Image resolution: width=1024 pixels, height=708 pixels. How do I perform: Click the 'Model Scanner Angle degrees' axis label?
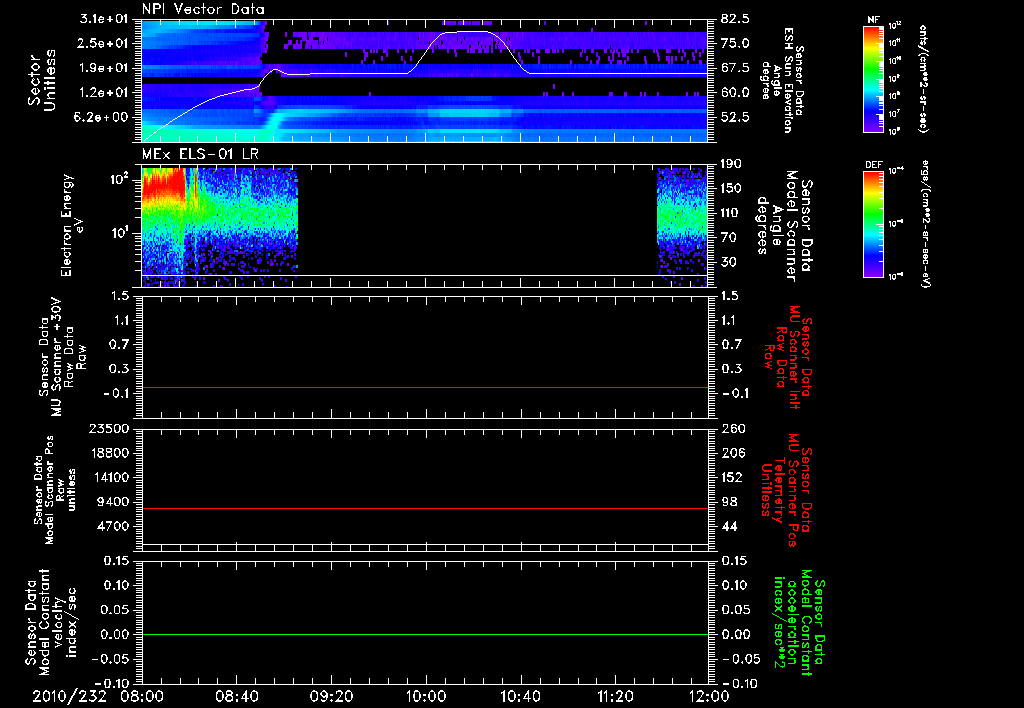(x=784, y=225)
